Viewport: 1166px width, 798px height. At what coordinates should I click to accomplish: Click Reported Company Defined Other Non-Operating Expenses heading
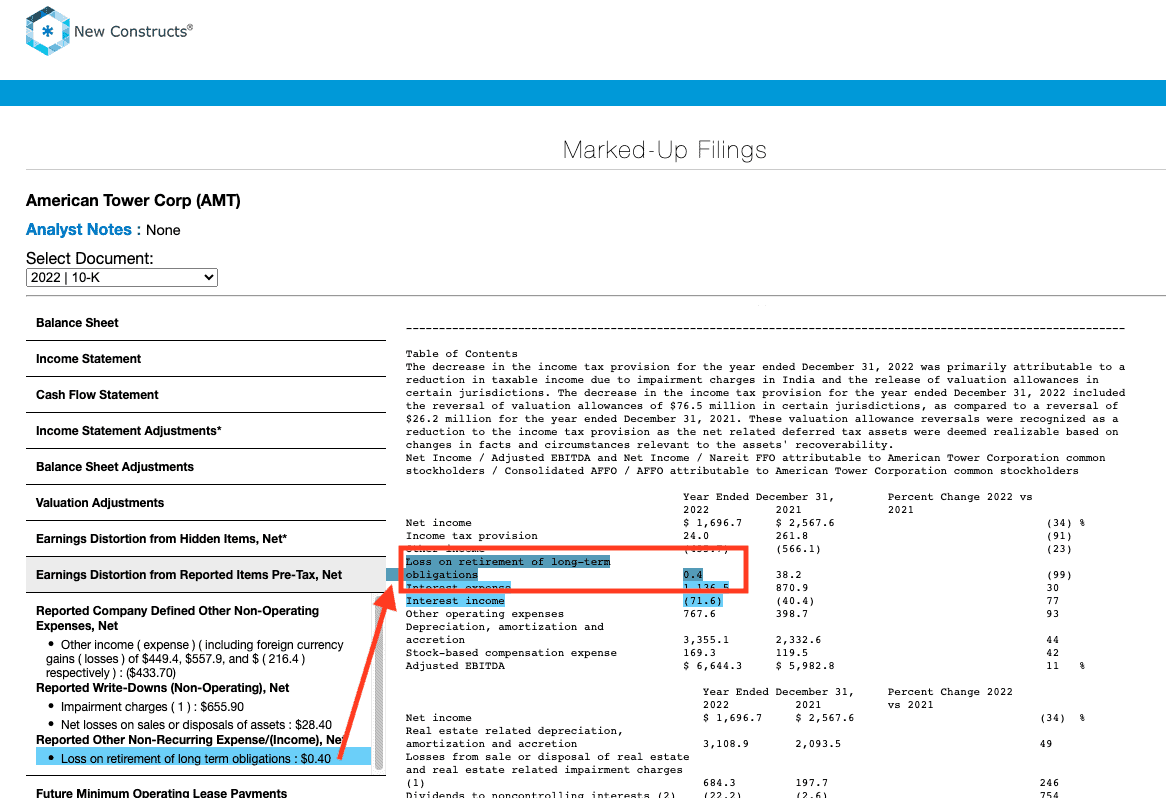pyautogui.click(x=178, y=618)
